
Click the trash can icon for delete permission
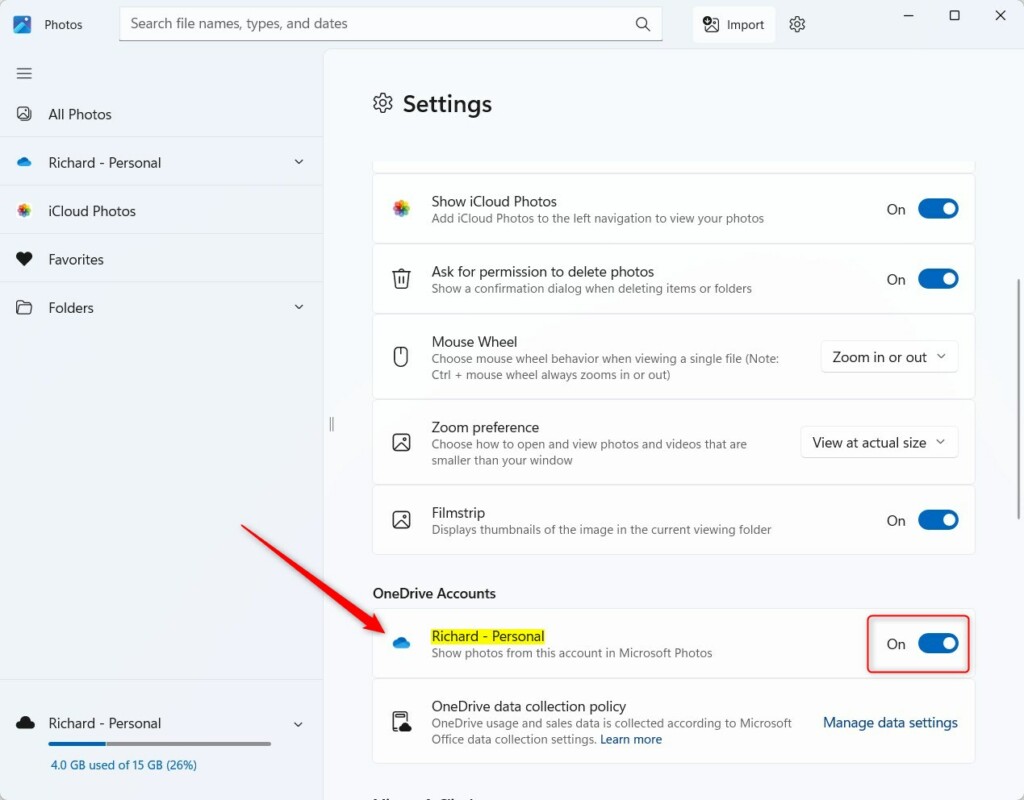point(401,279)
